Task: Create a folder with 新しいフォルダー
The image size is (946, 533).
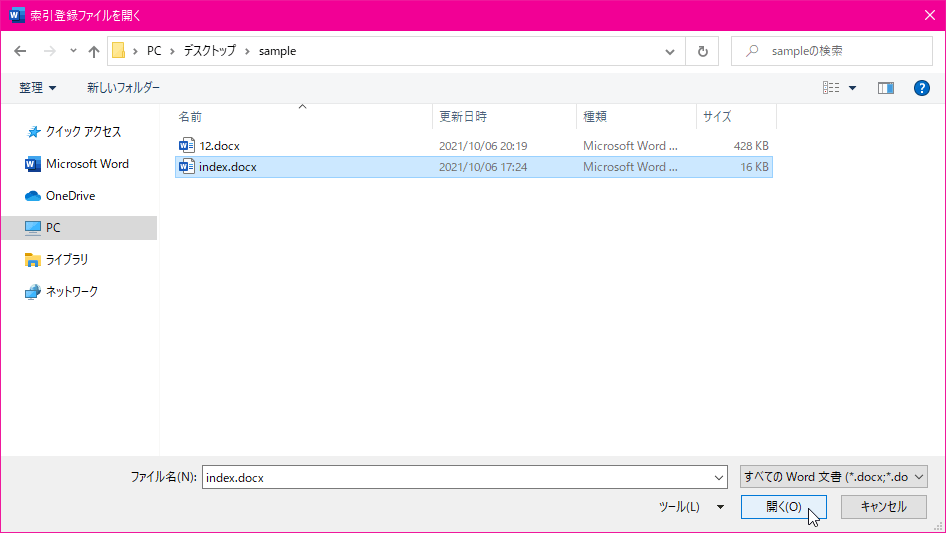Action: (x=124, y=88)
